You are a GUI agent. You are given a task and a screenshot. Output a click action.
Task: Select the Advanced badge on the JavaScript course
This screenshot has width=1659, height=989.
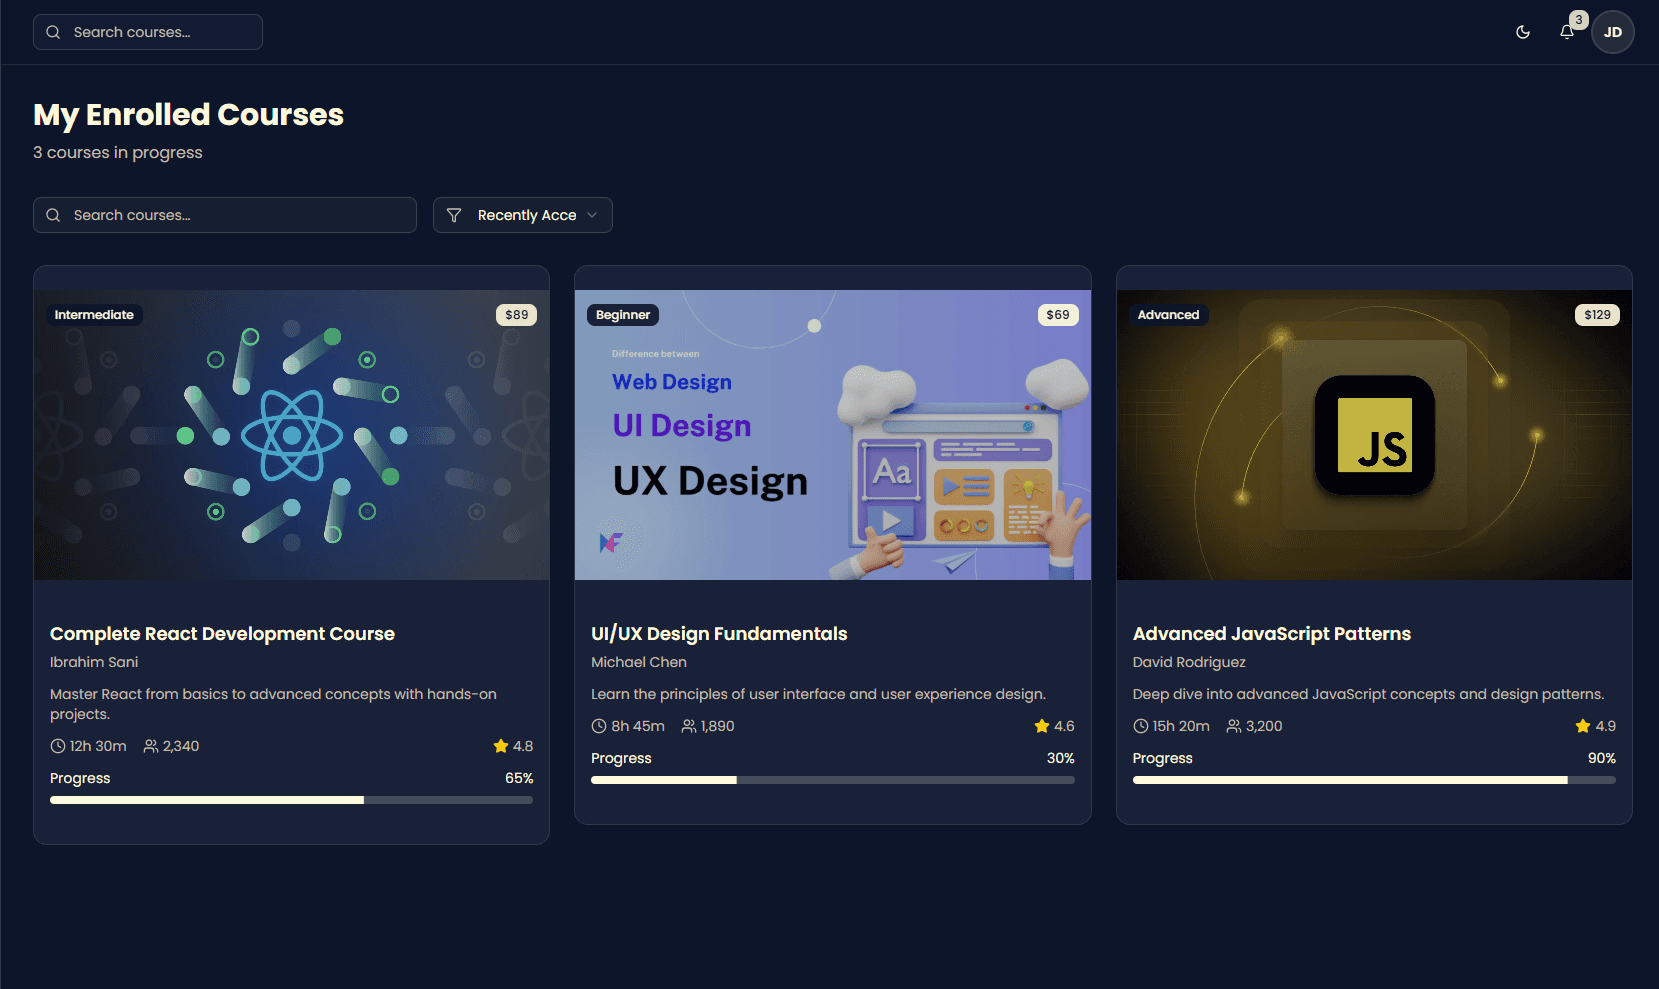(x=1168, y=314)
